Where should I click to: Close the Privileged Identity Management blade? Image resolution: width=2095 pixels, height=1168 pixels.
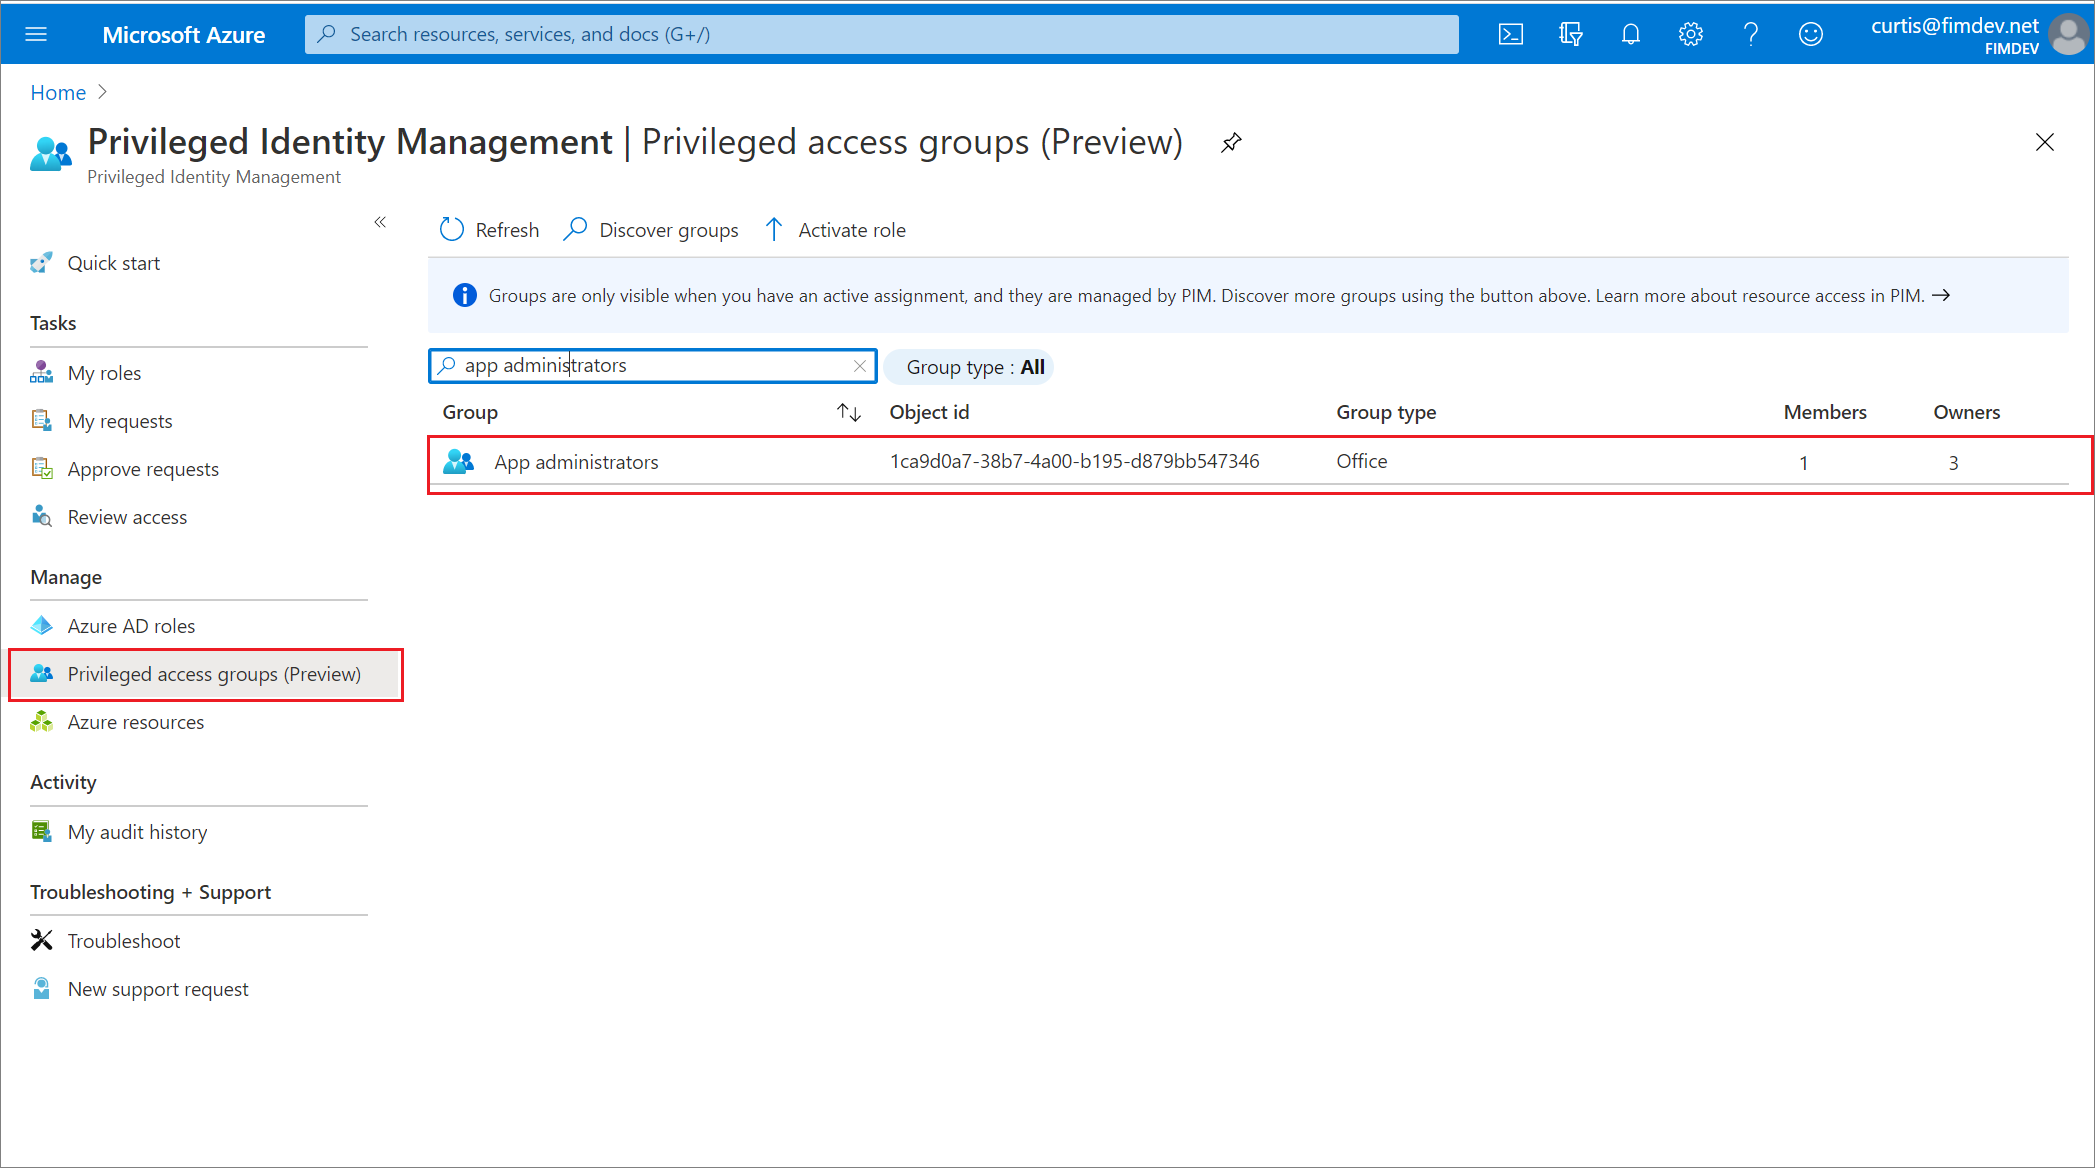pyautogui.click(x=2044, y=142)
